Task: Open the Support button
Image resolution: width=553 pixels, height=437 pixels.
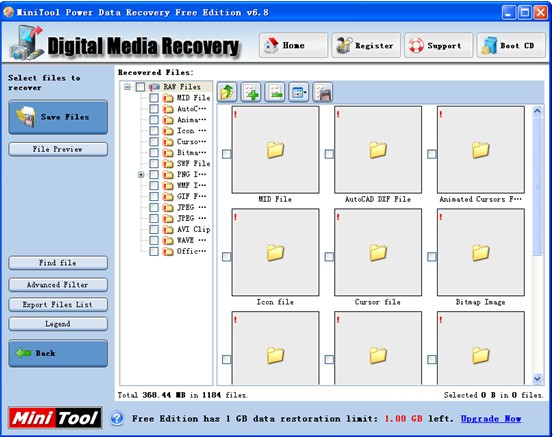Action: coord(439,45)
